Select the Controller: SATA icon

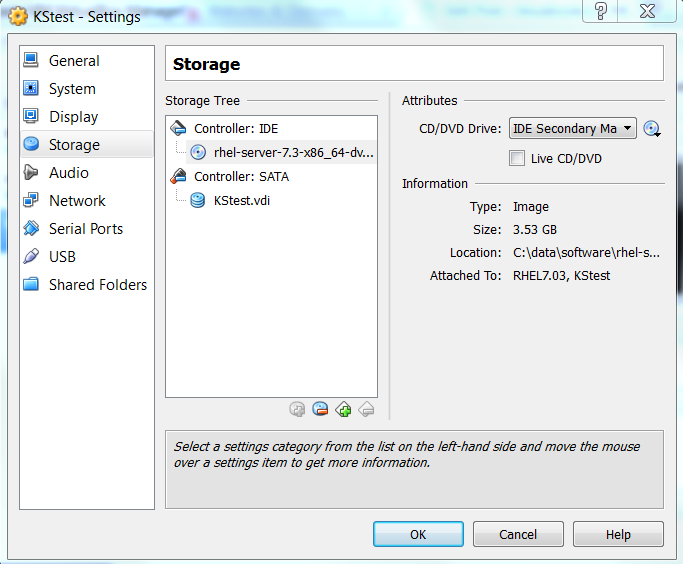[178, 176]
